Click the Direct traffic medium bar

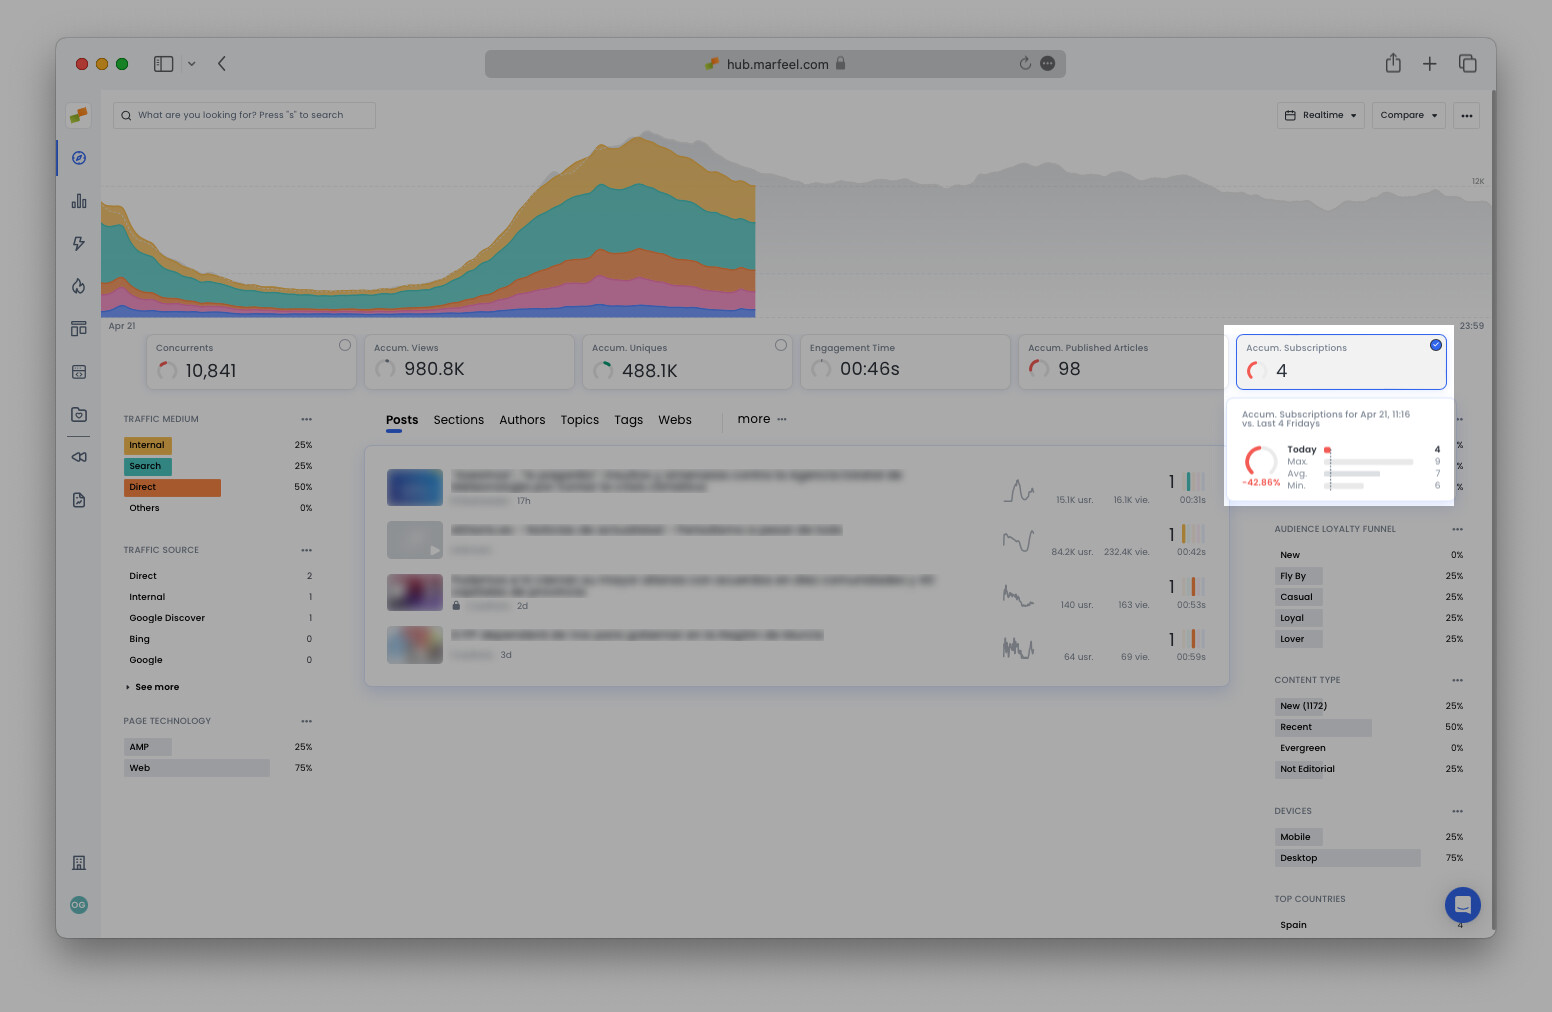coord(171,487)
